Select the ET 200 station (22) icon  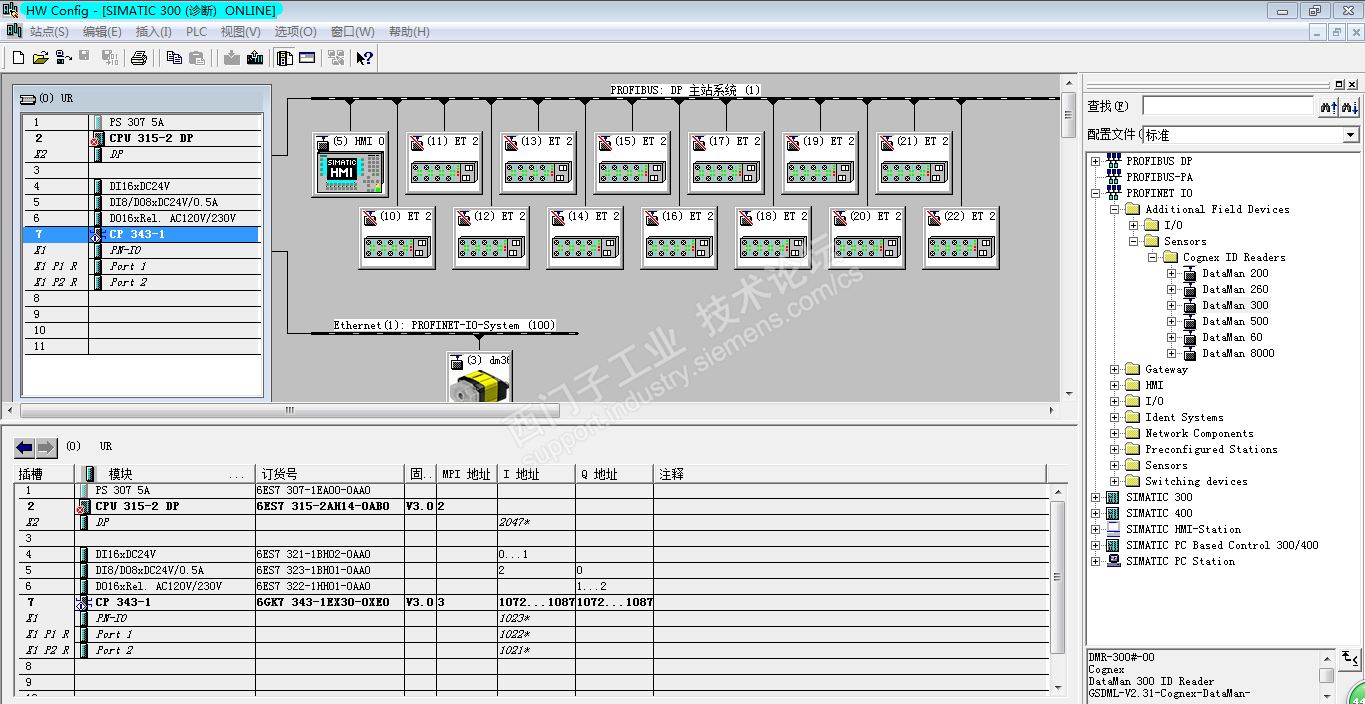click(961, 238)
